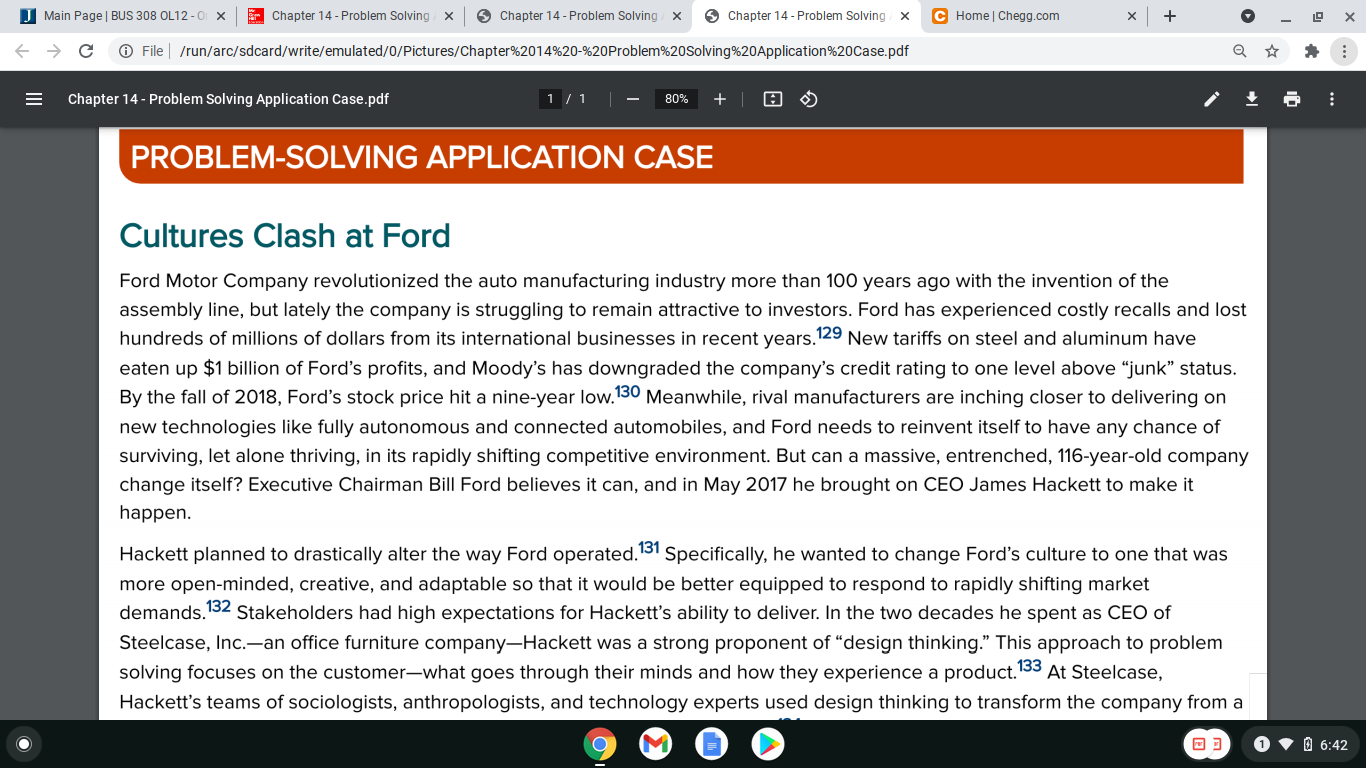
Task: Click the heading Cultures Clash at Ford
Action: click(285, 236)
